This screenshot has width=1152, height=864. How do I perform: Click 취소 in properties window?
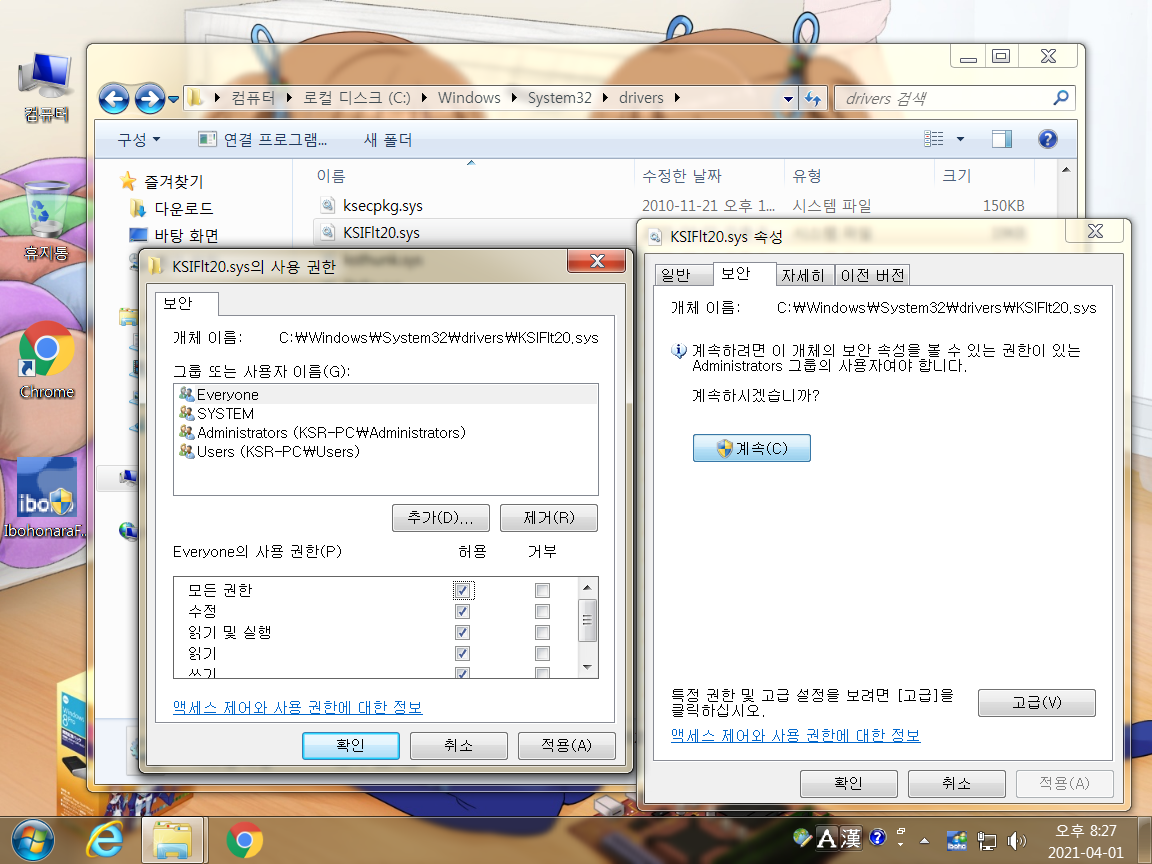[957, 783]
